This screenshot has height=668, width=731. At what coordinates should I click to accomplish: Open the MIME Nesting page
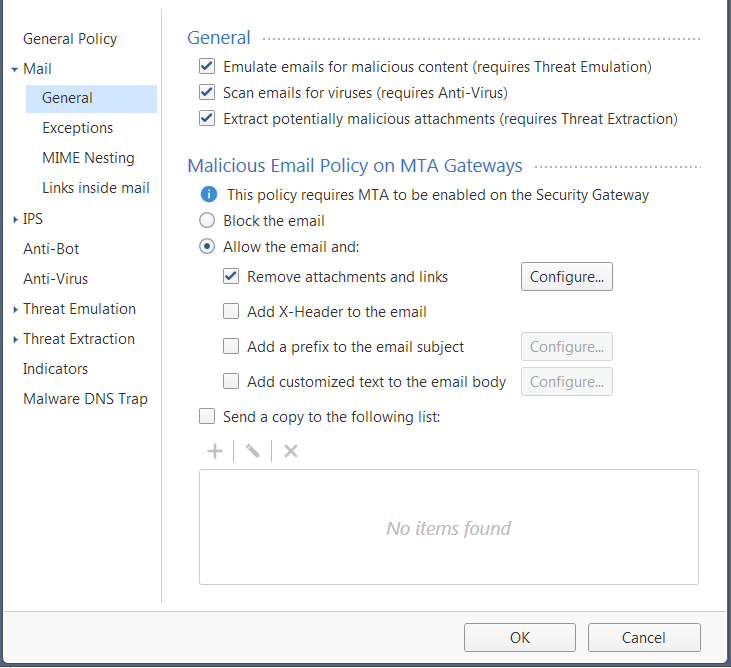point(88,158)
